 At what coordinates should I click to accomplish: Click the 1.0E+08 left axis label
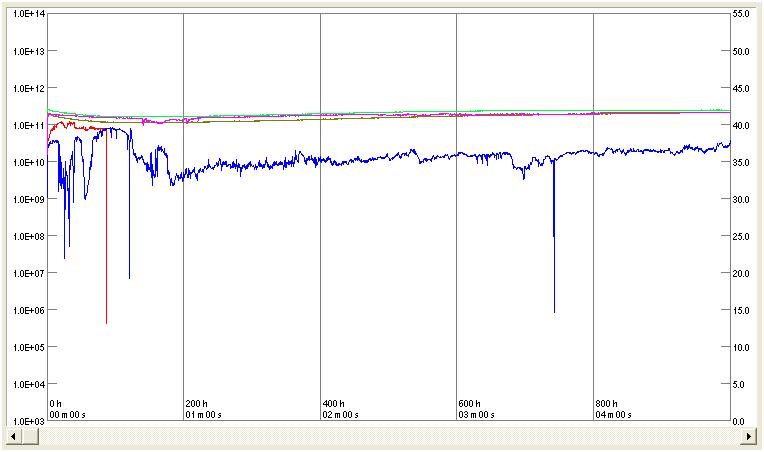tap(29, 236)
